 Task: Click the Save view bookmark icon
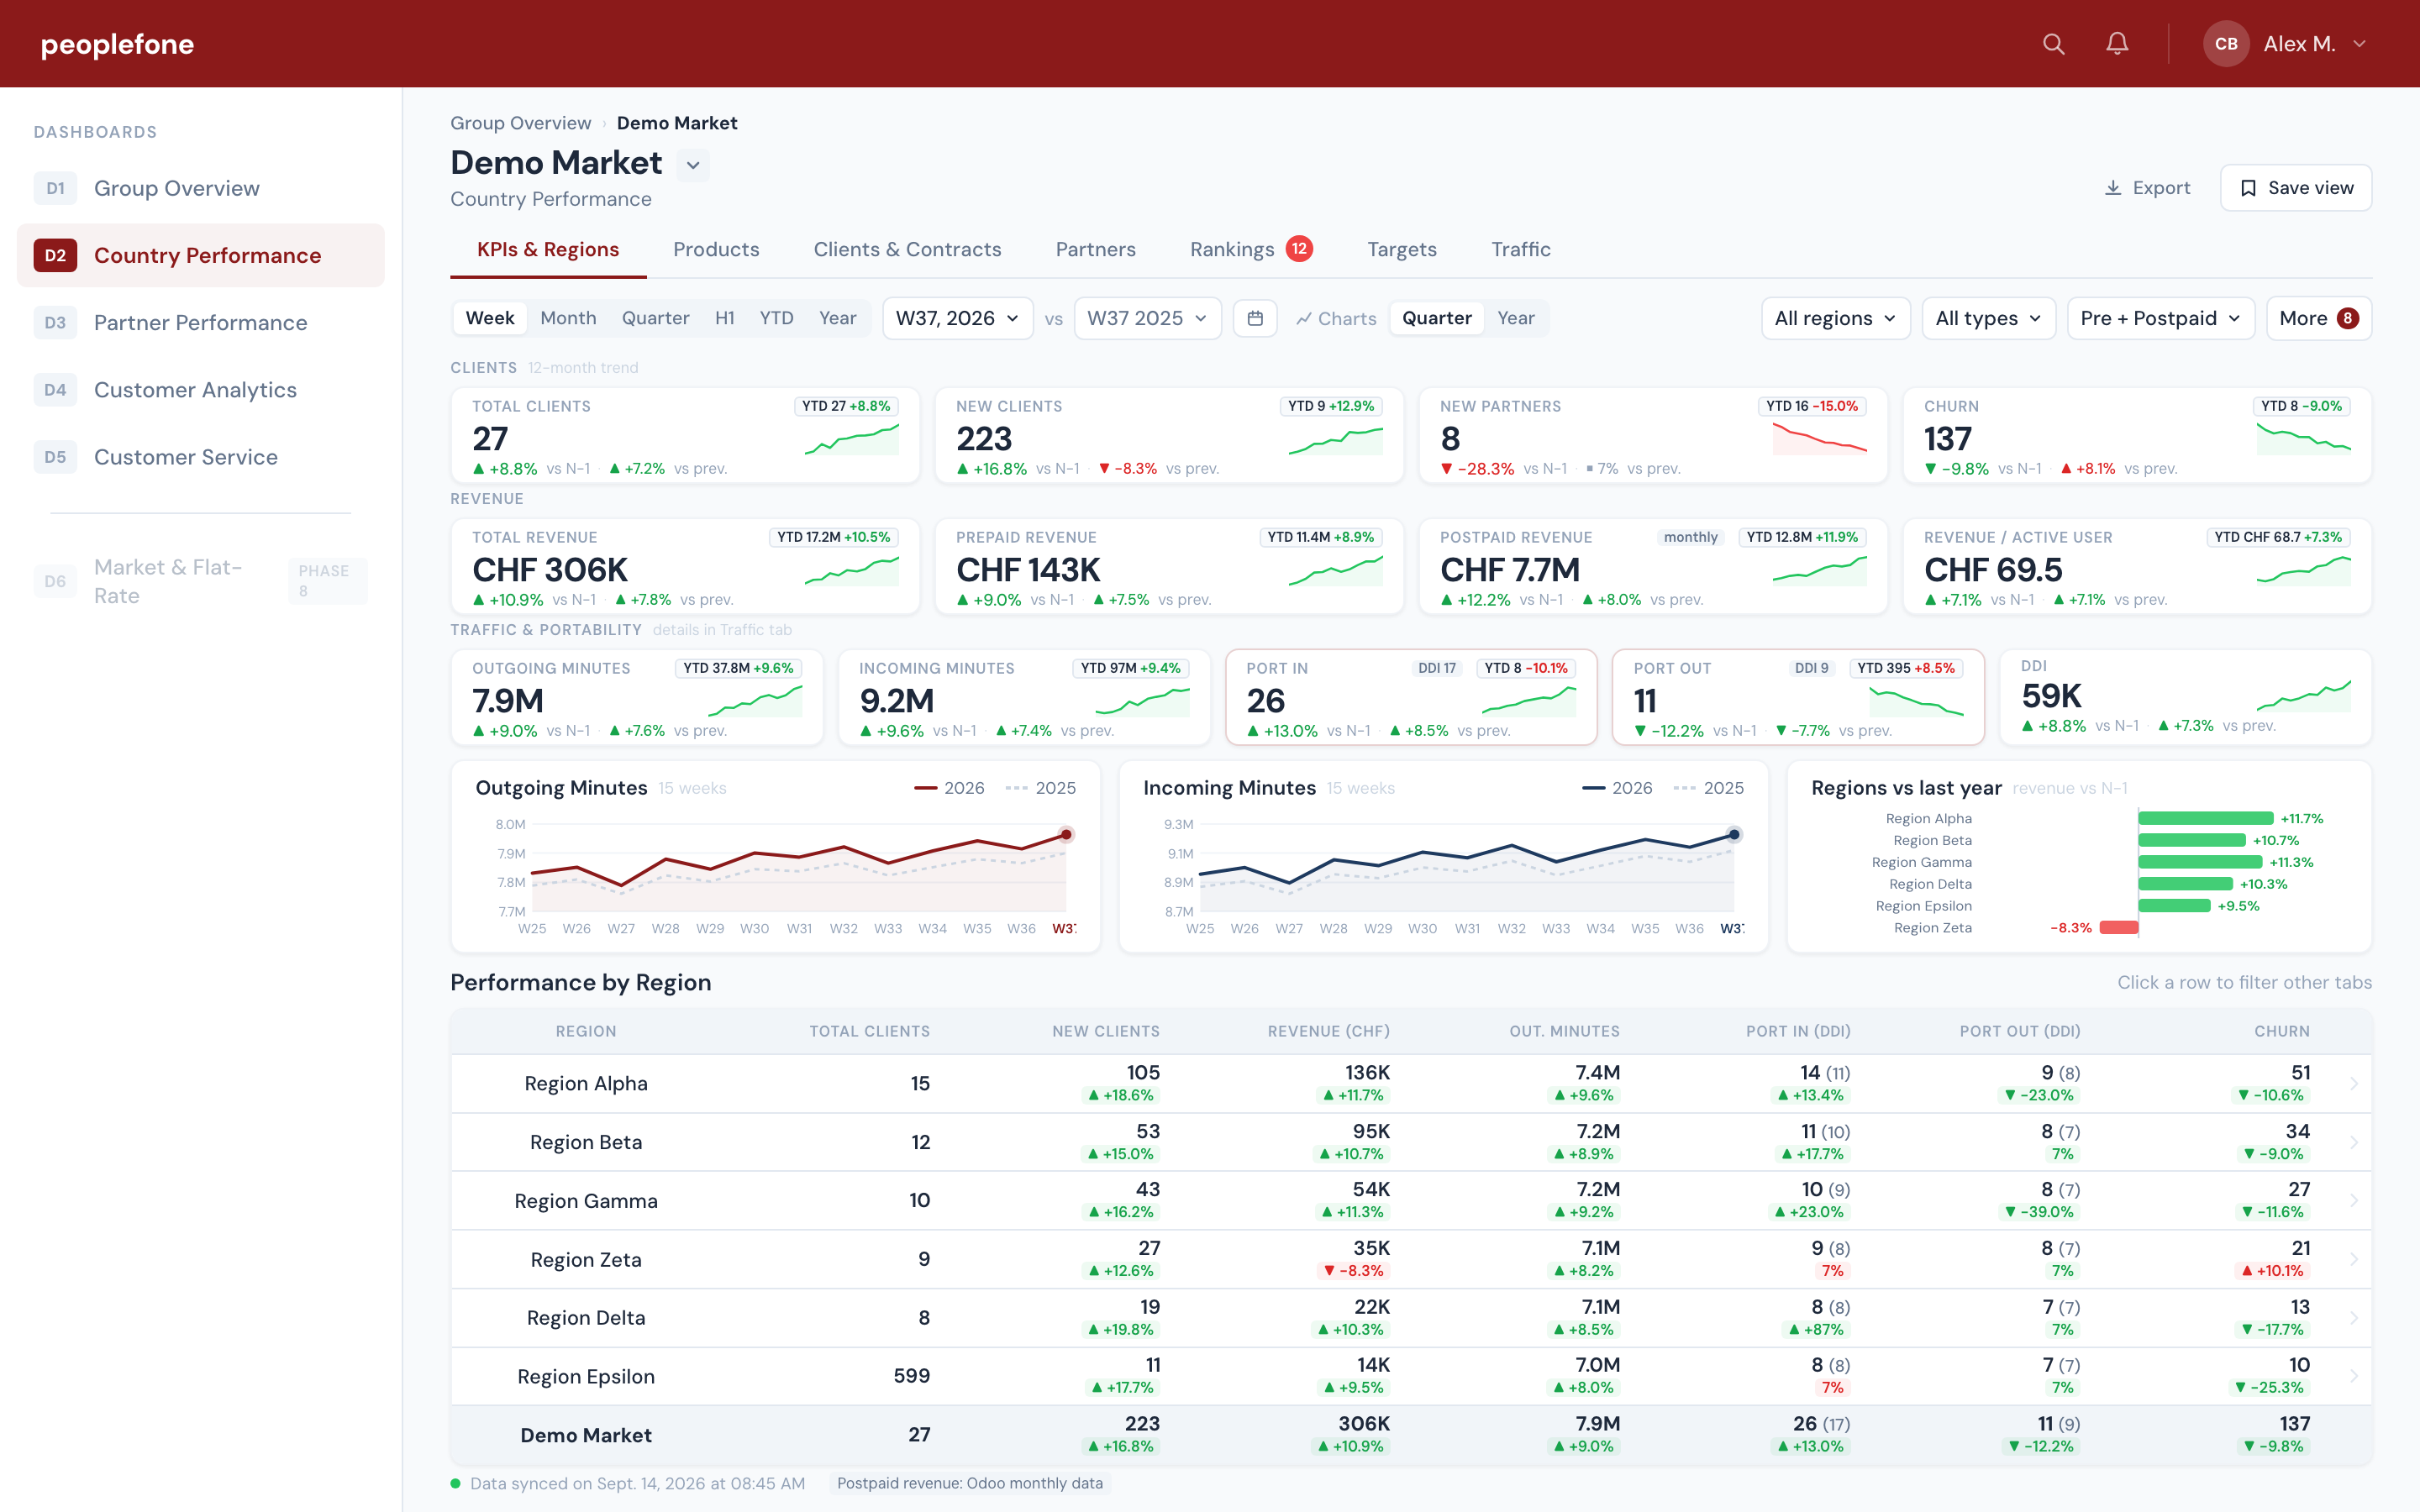tap(2248, 188)
